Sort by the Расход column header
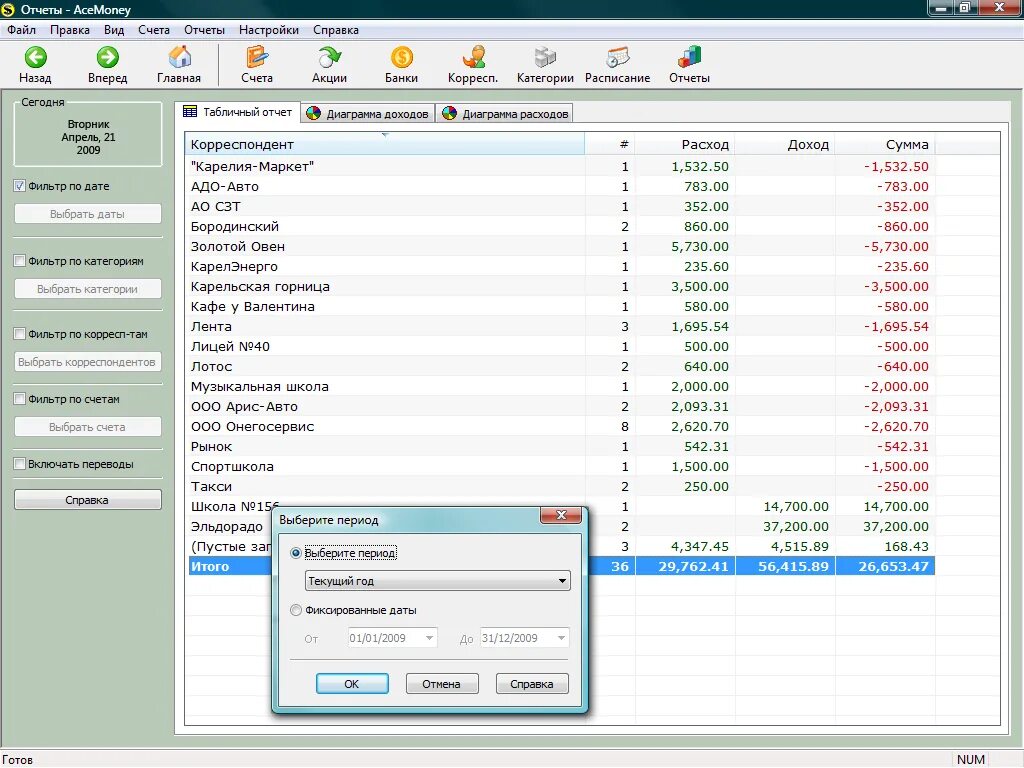The image size is (1024, 768). click(x=684, y=144)
